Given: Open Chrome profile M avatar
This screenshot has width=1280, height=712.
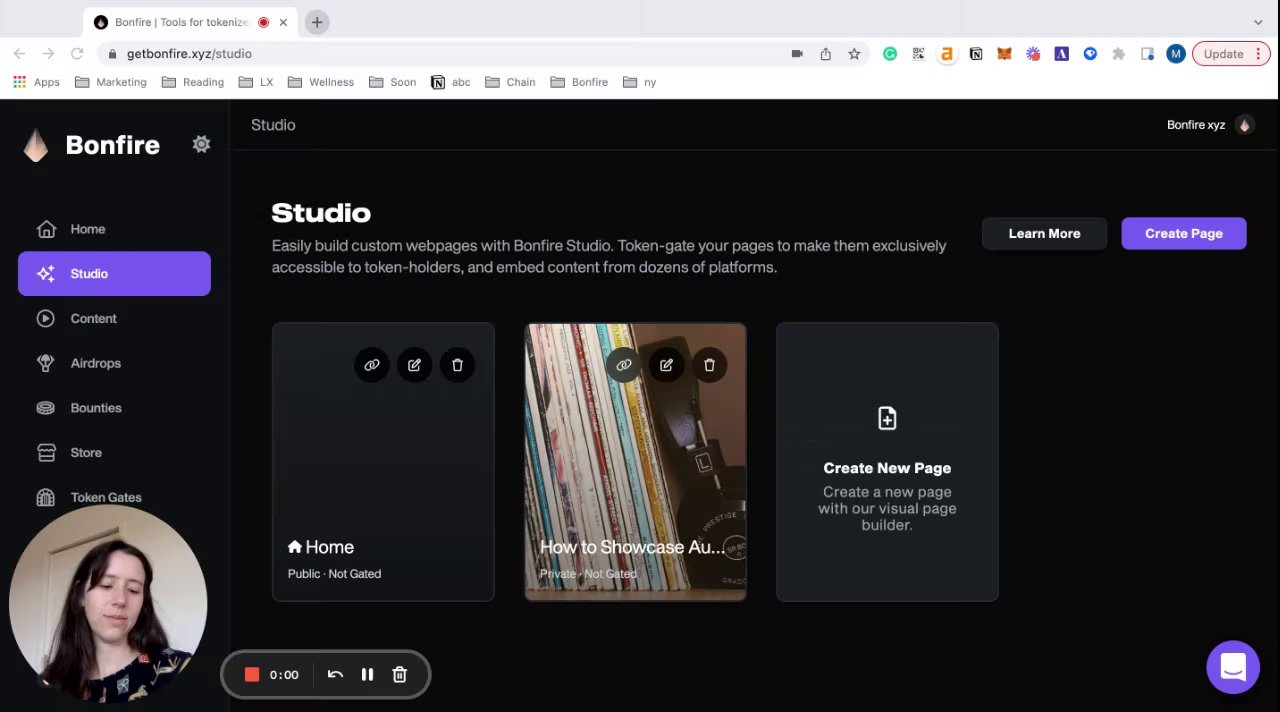Looking at the screenshot, I should click(1176, 54).
